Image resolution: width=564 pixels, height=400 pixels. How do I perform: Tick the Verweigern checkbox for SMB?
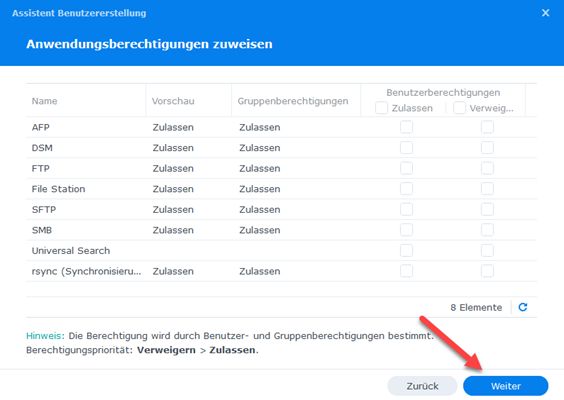point(487,229)
